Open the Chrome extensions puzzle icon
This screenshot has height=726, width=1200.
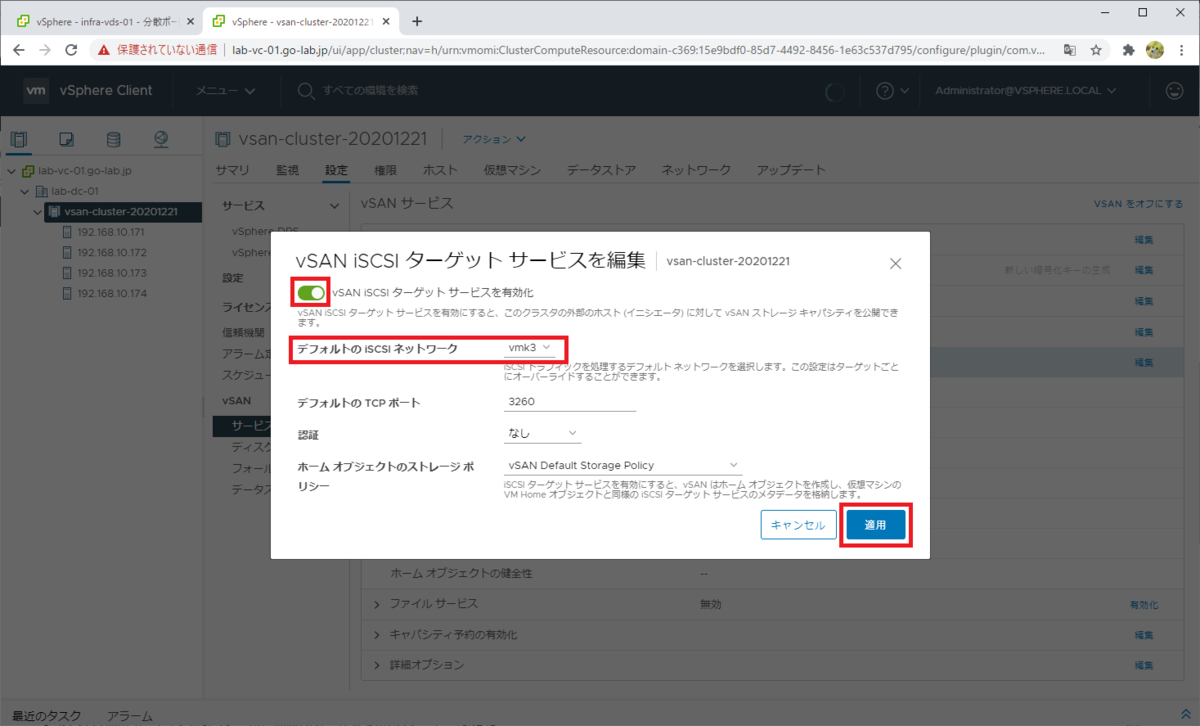[x=1129, y=49]
